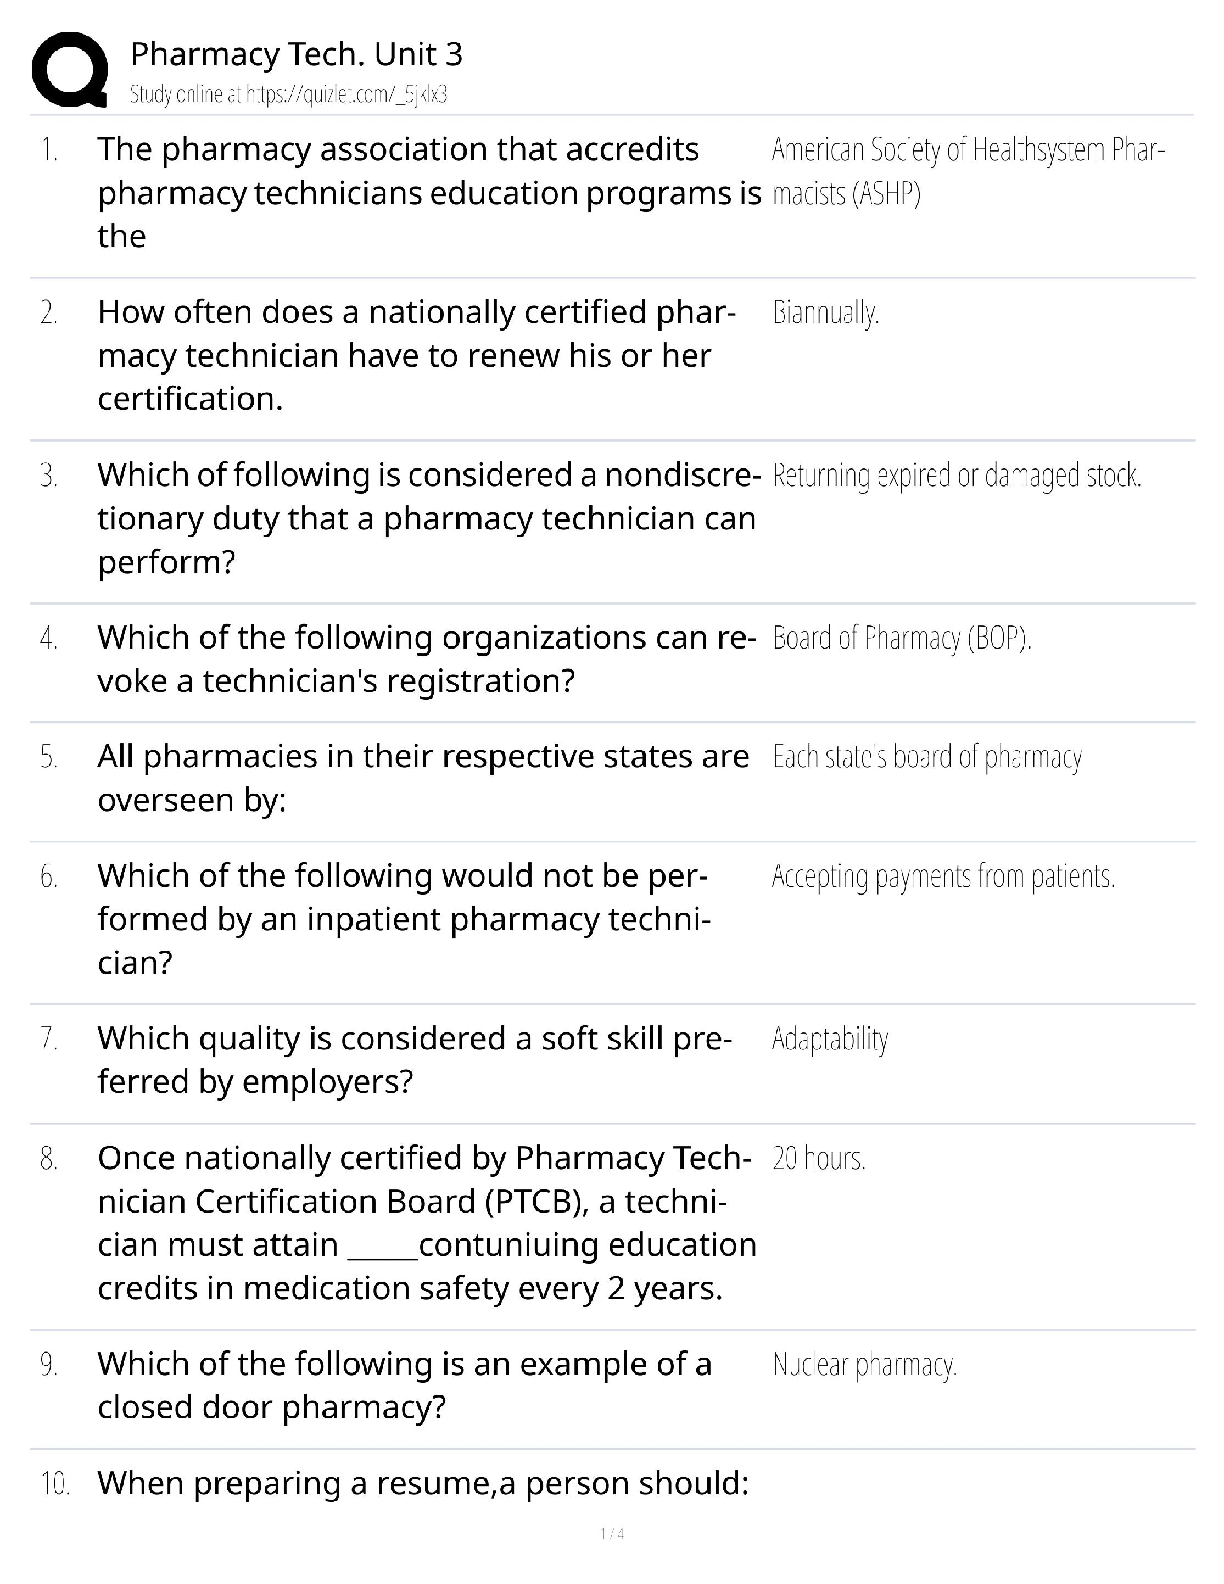Viewport: 1224px width, 1584px height.
Task: Click the 1 / 4 page indicator
Action: [612, 1534]
